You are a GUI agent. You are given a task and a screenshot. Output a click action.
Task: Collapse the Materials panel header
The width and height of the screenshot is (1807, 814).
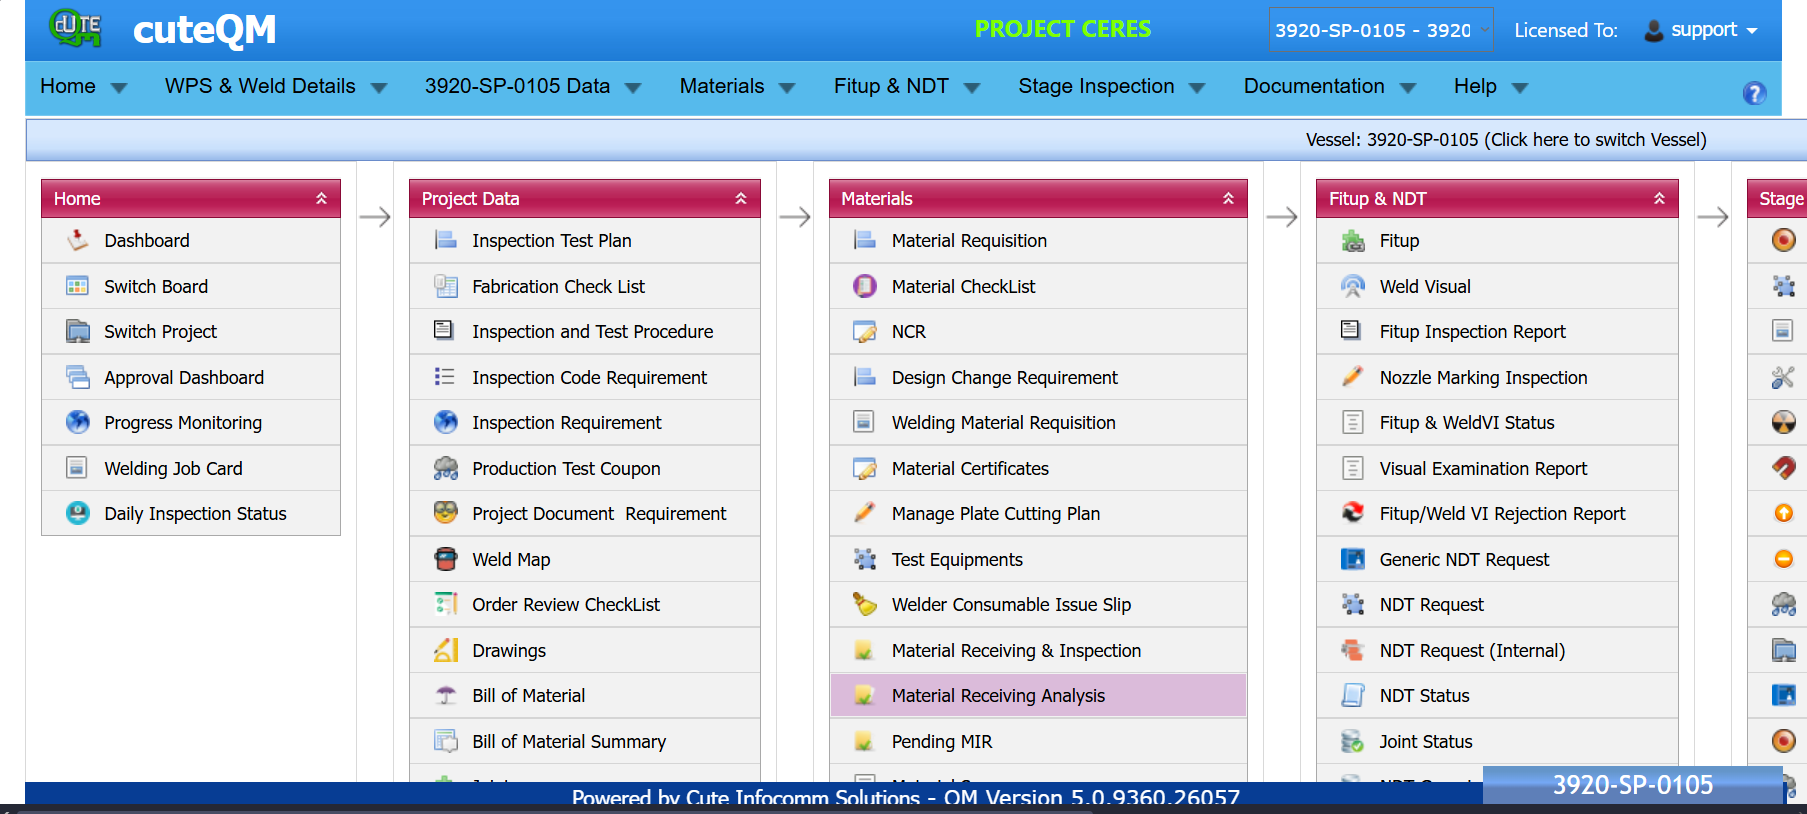(1228, 198)
